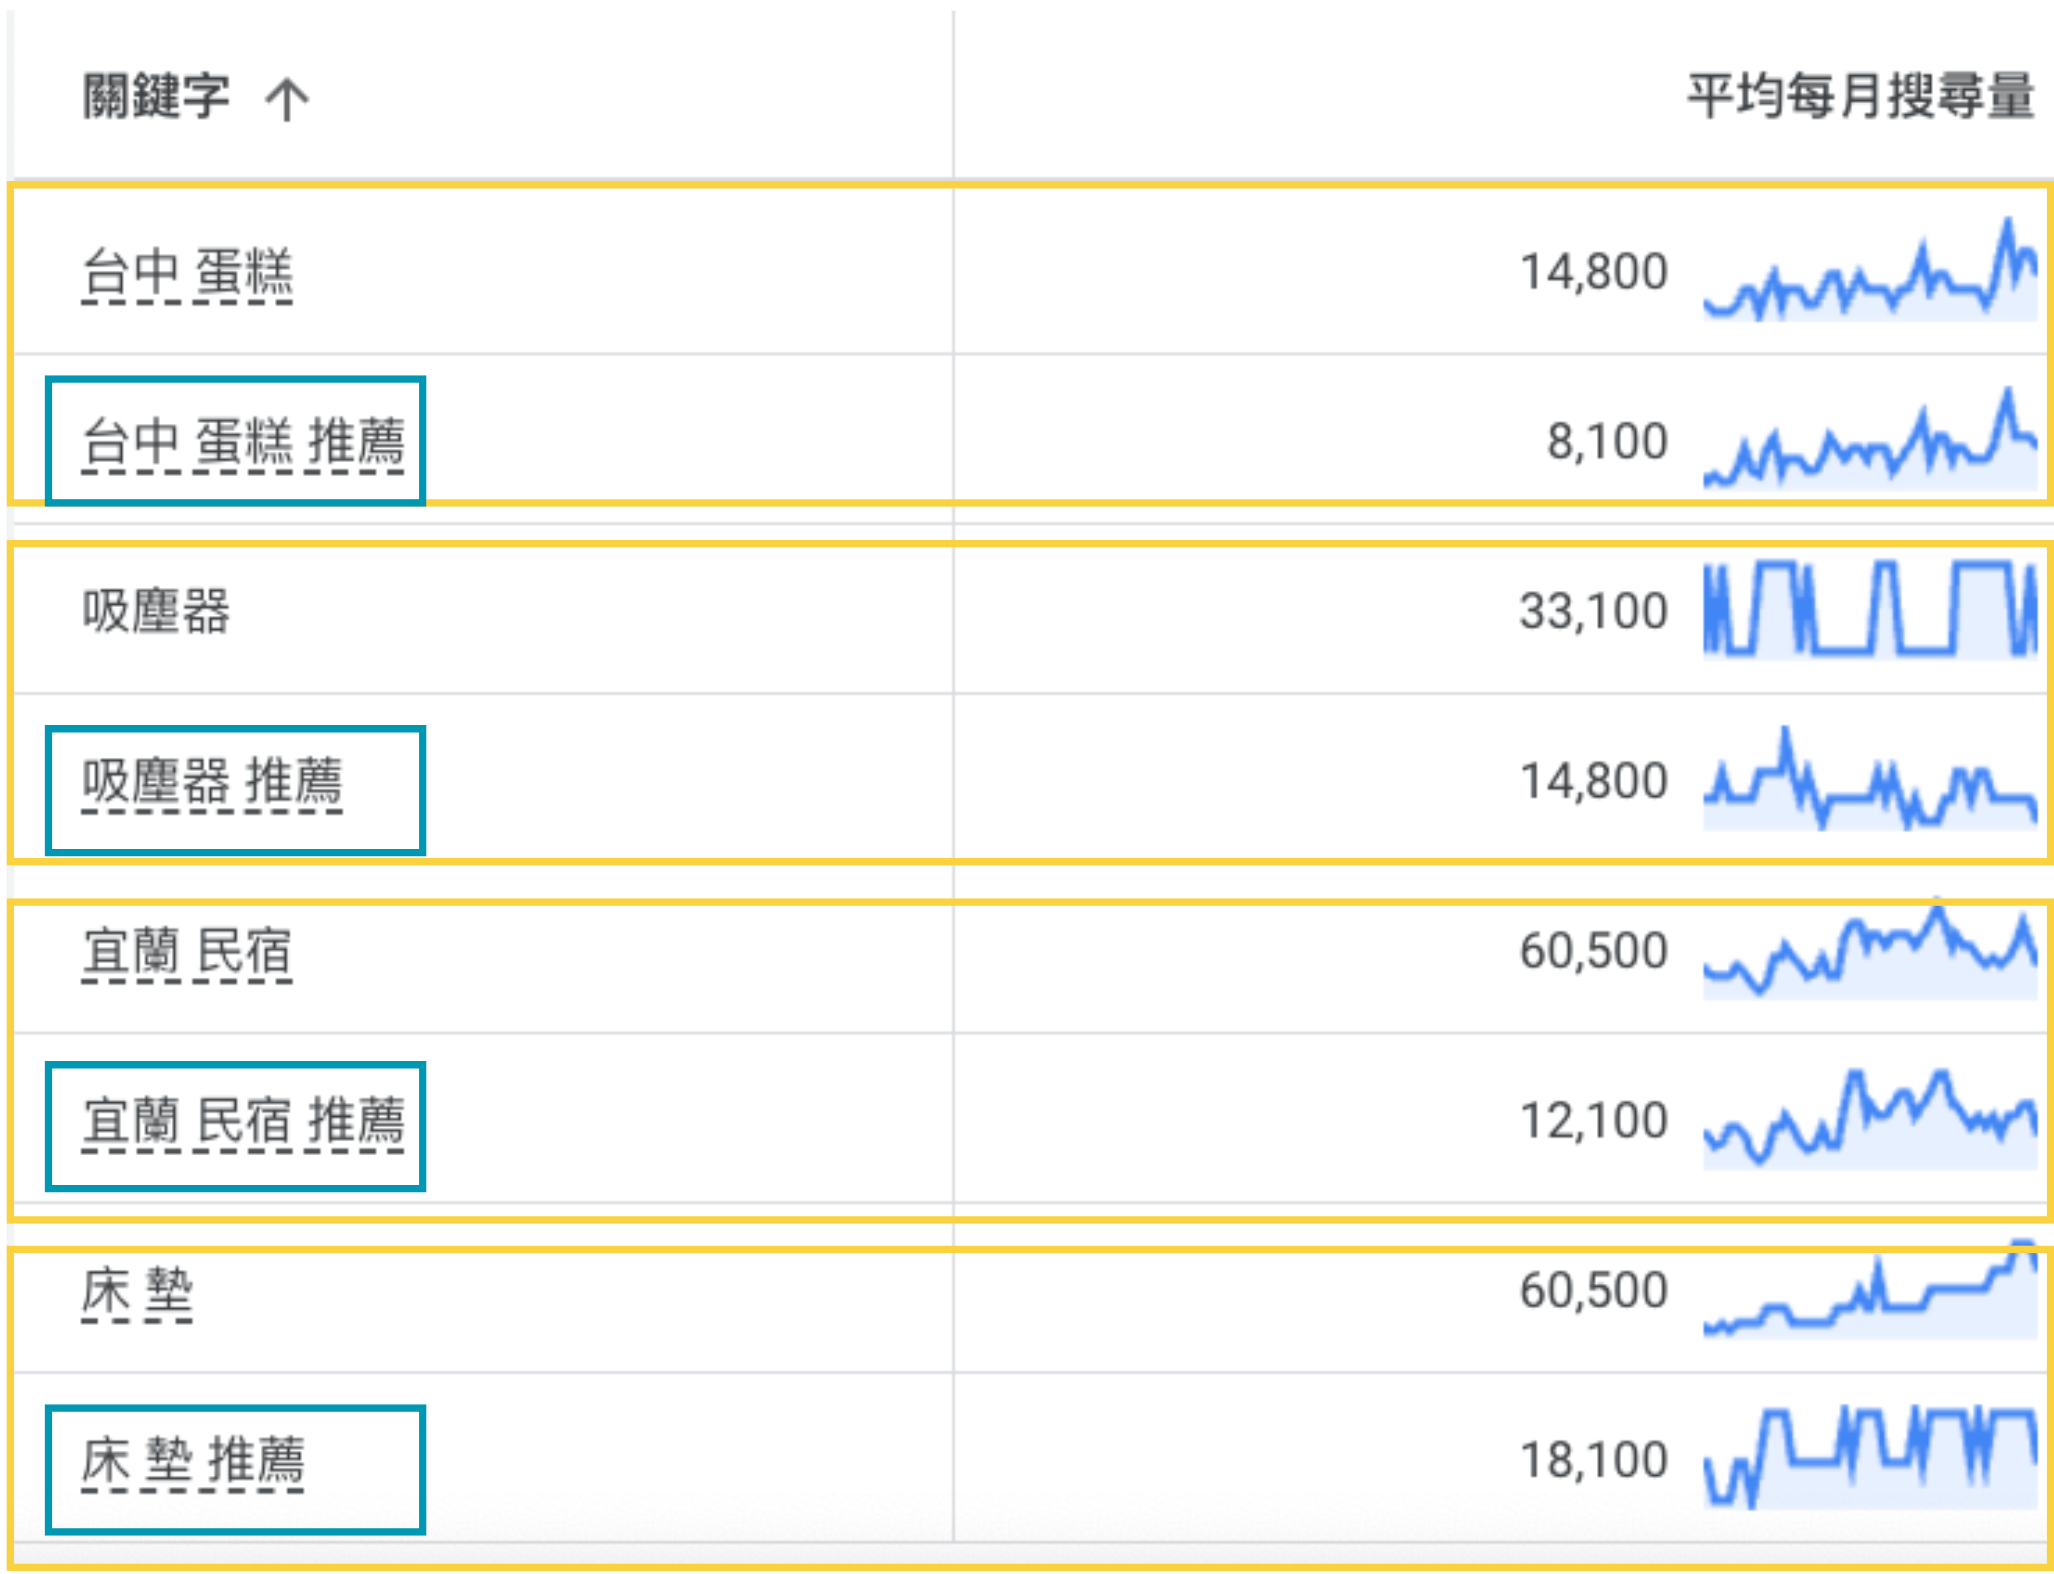The height and width of the screenshot is (1574, 2054).
Task: Open the 宜蘭 民宿 keyword link
Action: pyautogui.click(x=187, y=952)
